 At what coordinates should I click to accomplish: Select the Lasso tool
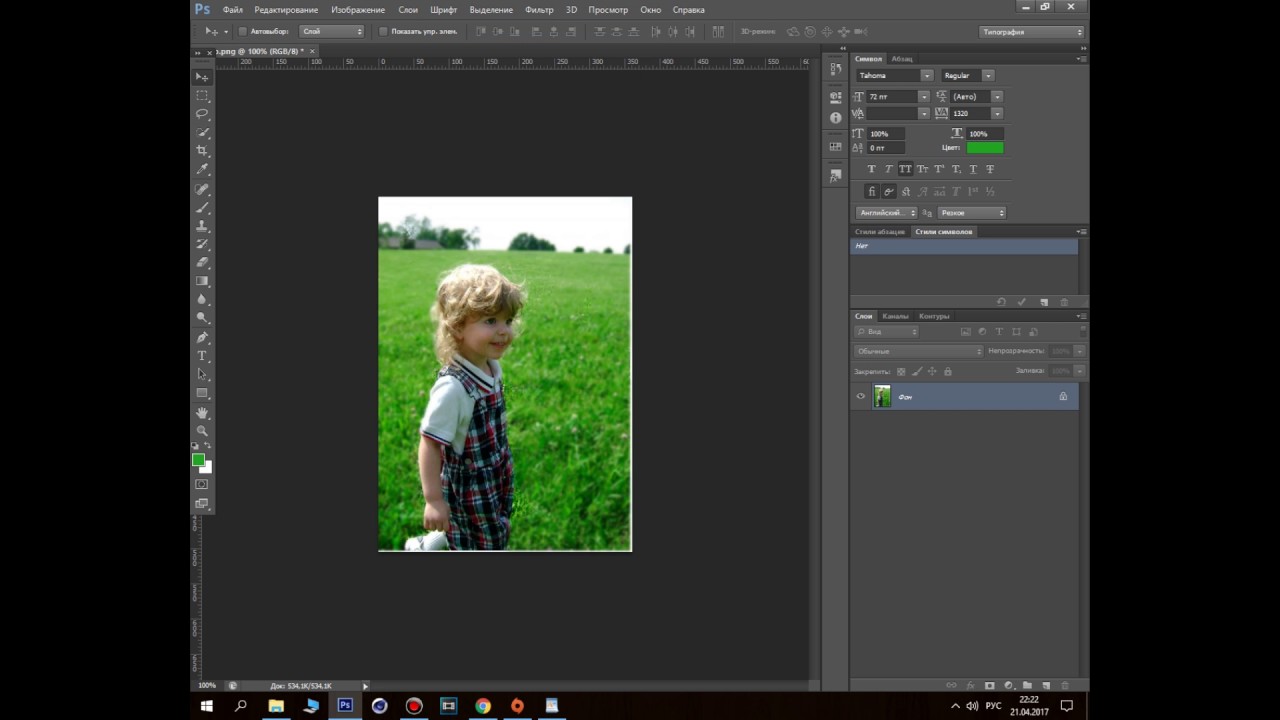coord(202,114)
